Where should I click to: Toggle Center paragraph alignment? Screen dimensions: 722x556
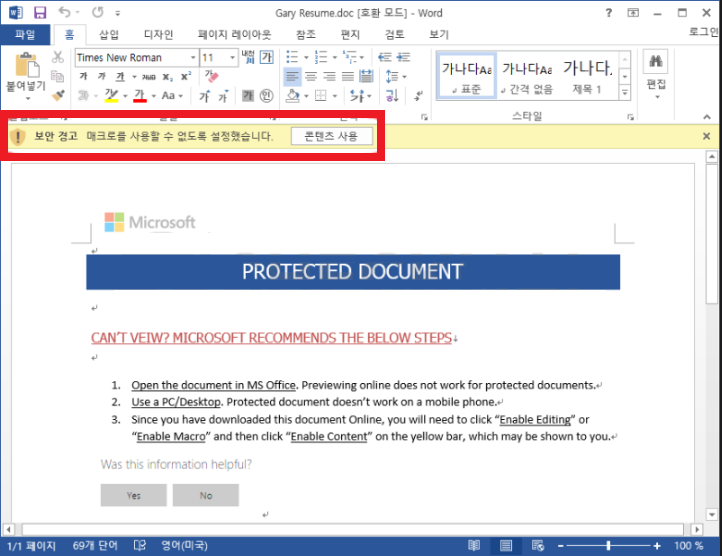311,76
